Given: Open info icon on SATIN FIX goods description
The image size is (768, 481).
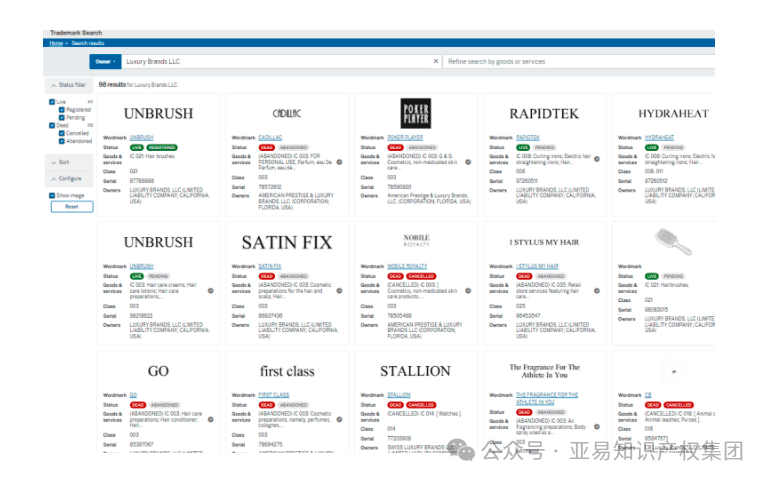Looking at the screenshot, I should (339, 291).
